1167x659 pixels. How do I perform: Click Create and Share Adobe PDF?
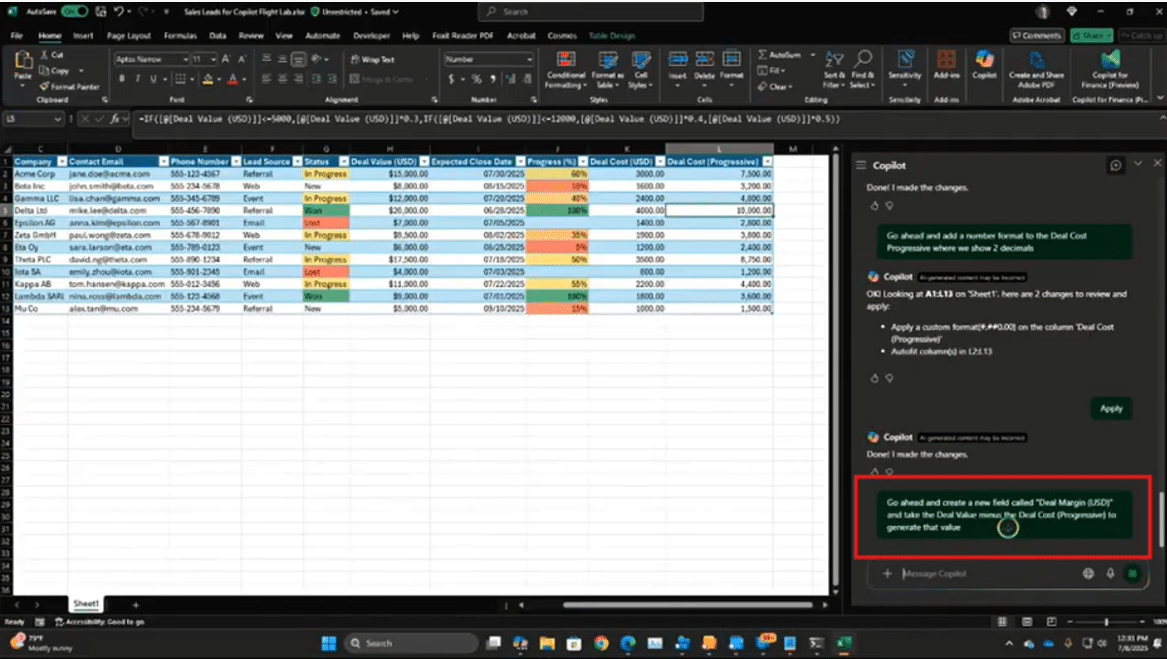(1036, 66)
